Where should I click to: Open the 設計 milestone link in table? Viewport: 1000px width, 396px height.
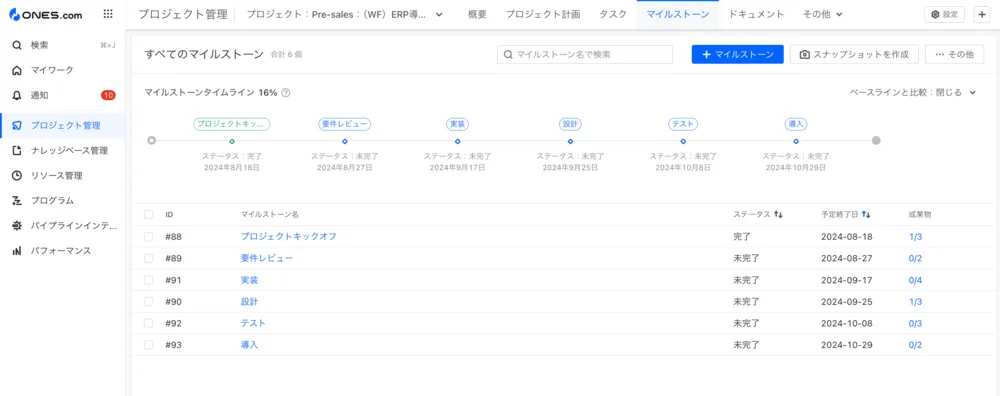(249, 302)
